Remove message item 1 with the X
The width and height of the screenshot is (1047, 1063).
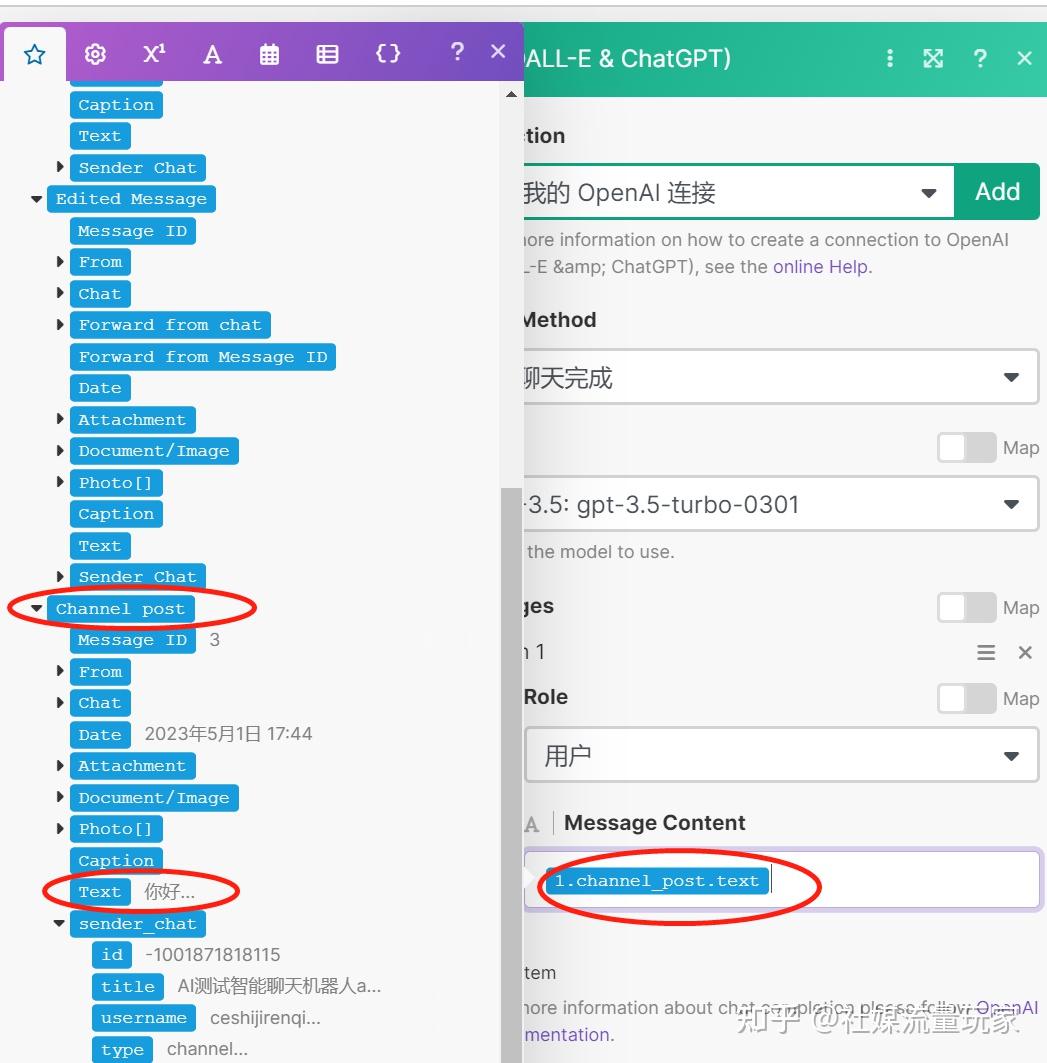tap(1025, 652)
